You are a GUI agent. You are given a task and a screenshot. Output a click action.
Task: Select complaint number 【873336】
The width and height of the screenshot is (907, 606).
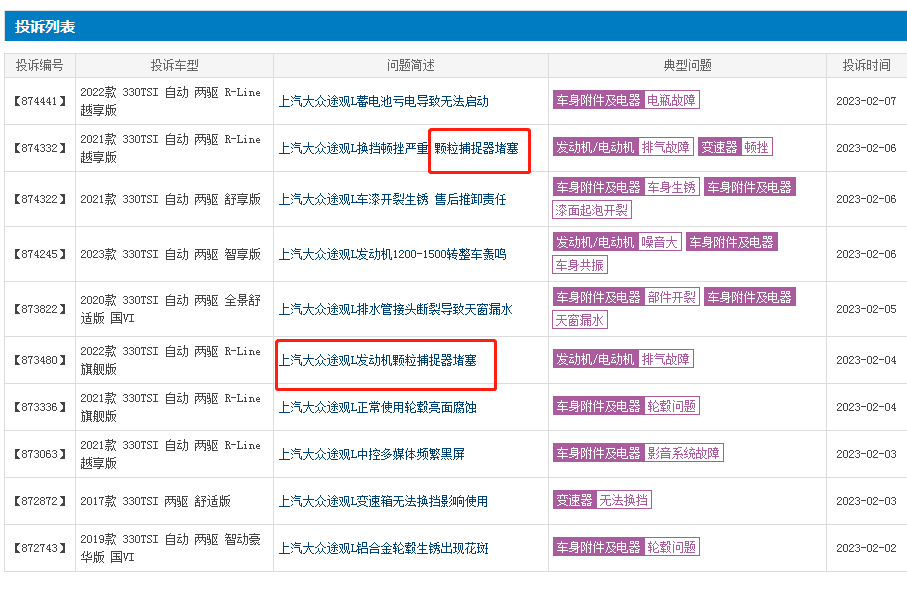[x=39, y=407]
